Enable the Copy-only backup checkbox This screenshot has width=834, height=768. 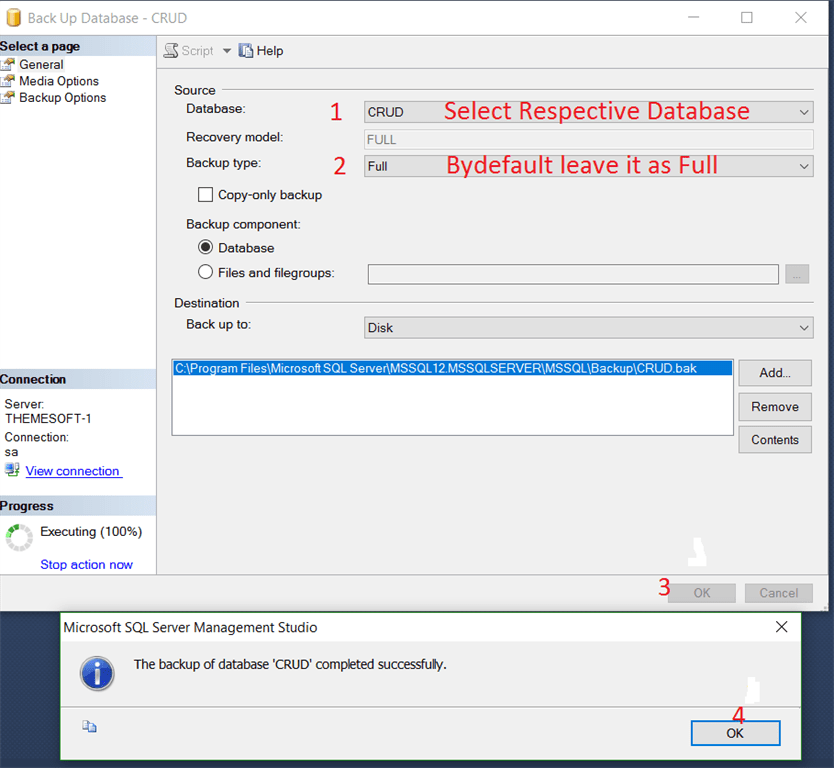(205, 195)
